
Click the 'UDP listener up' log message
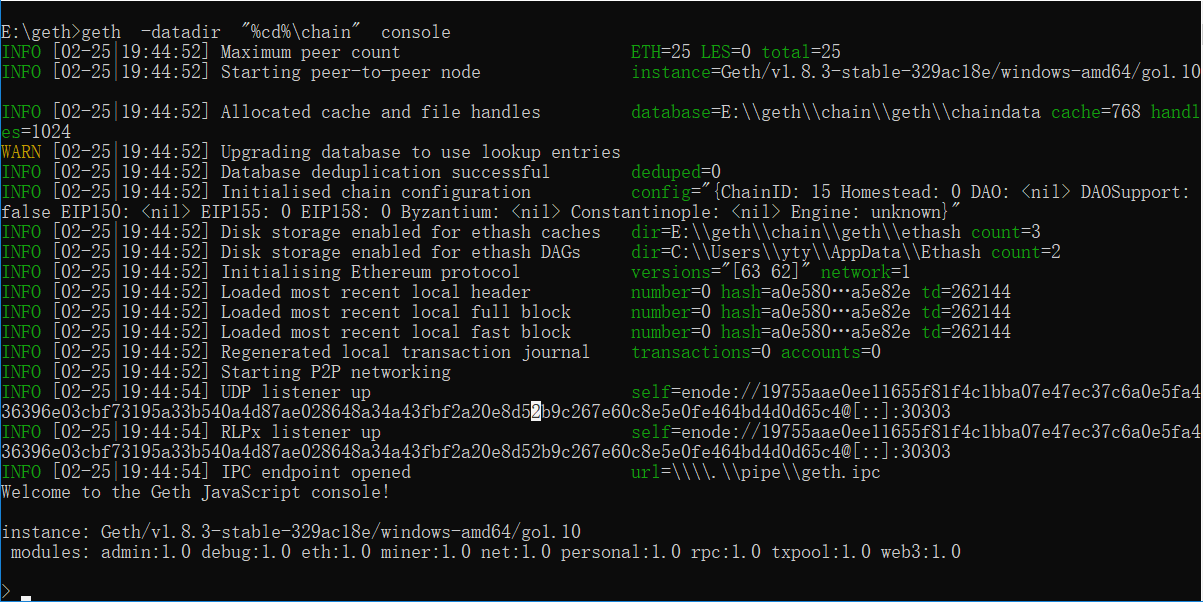[x=295, y=392]
